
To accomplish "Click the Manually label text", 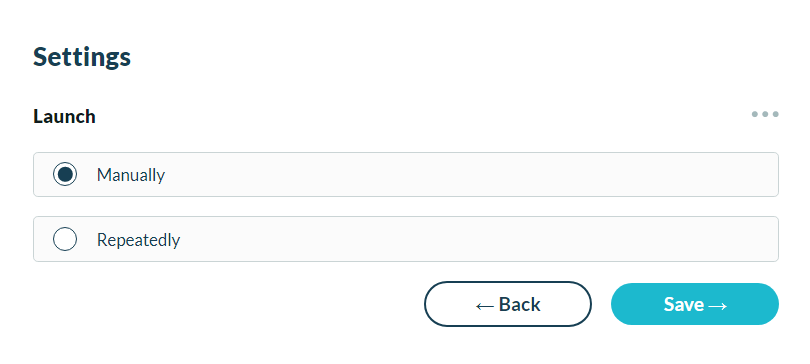I will pos(131,175).
